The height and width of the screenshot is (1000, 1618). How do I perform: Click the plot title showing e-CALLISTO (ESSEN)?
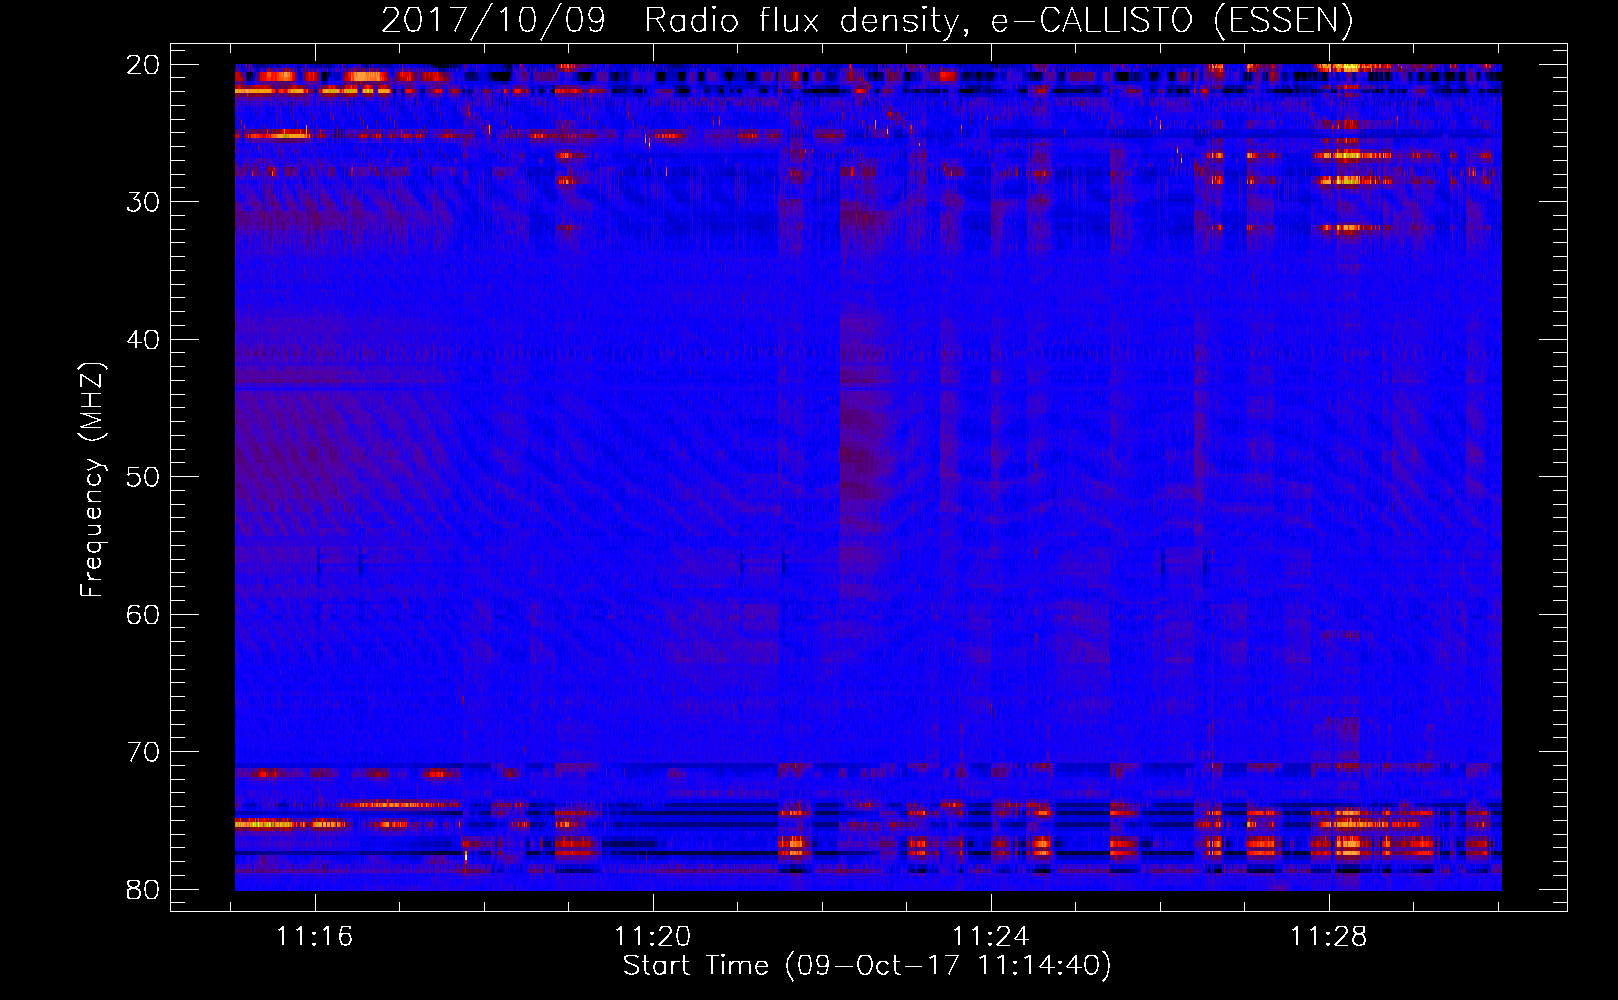[x=867, y=21]
